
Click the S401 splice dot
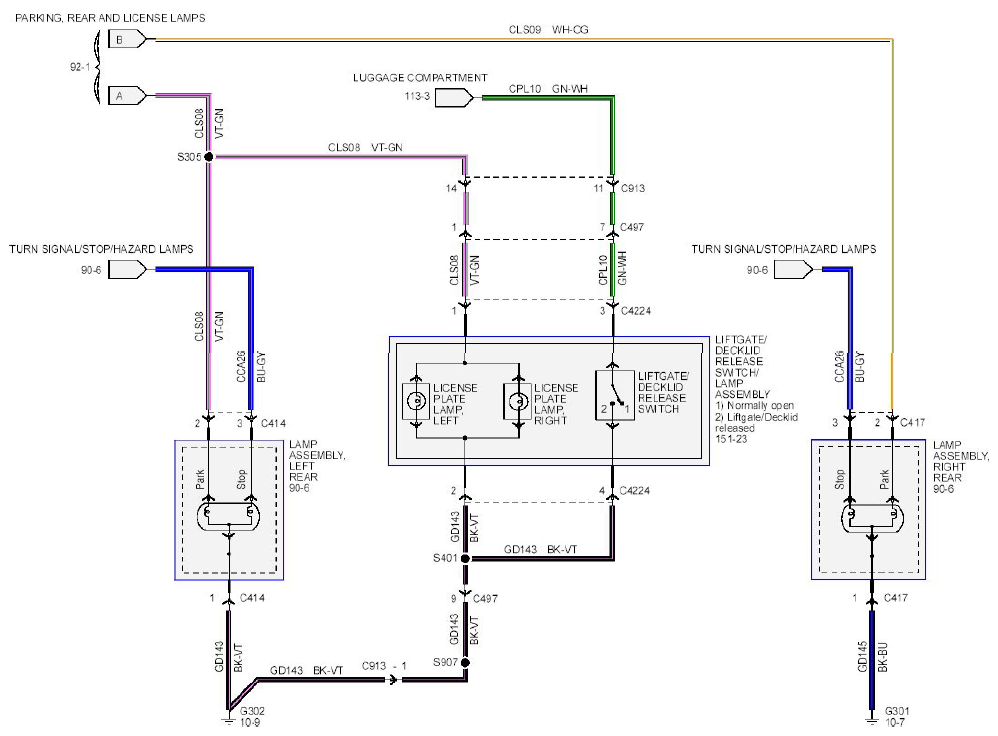[465, 558]
